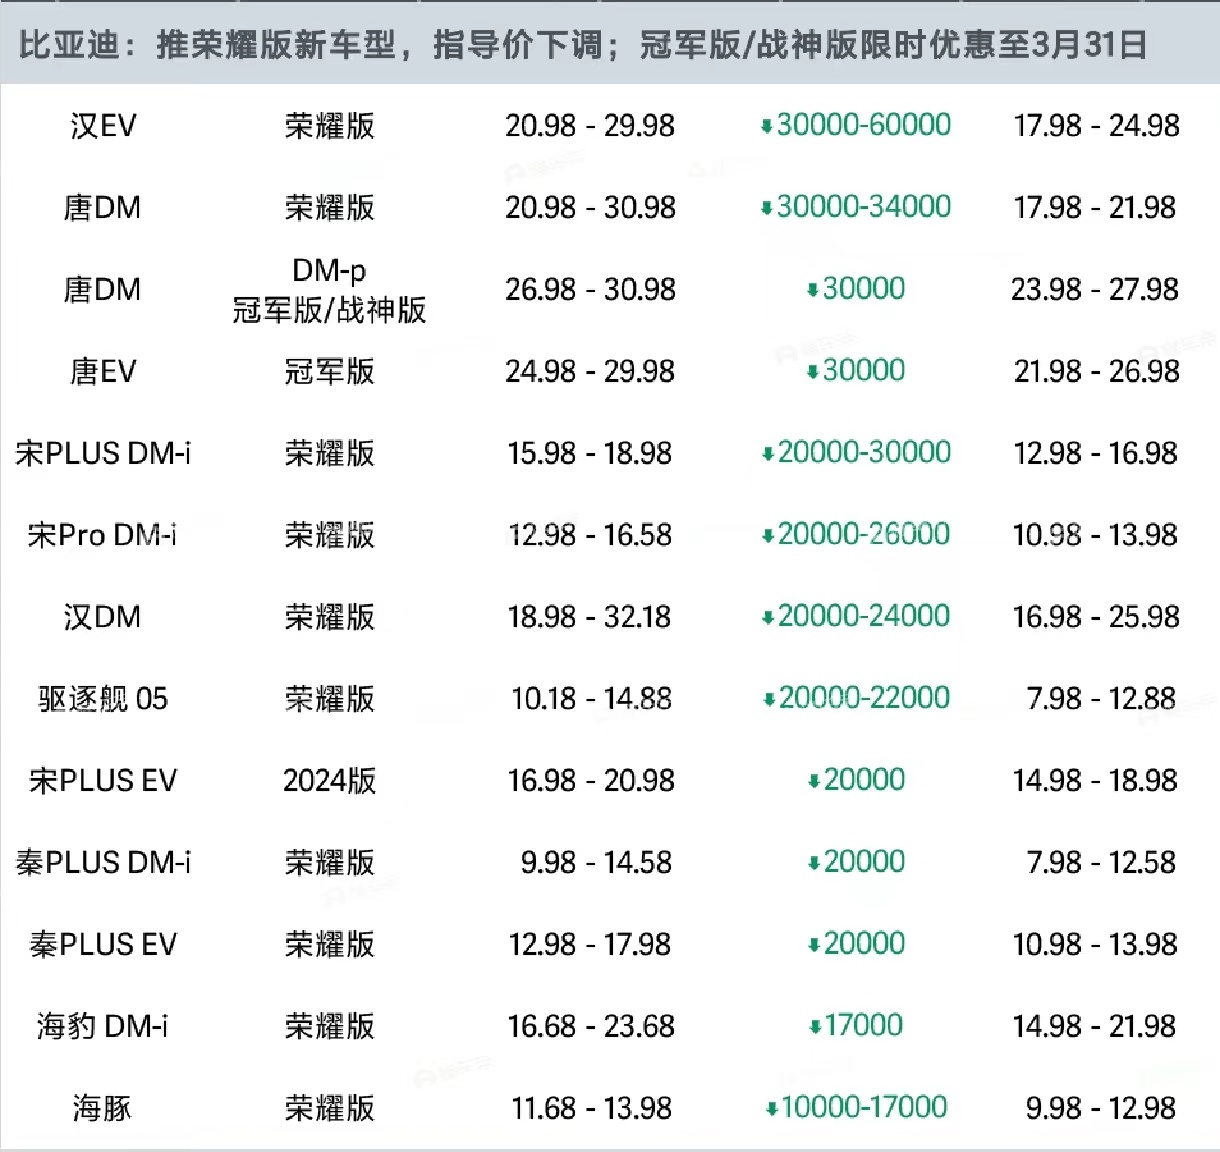Select 荣耀版 in the 海豚 row
Screen dimensions: 1220x1152
tap(329, 1110)
